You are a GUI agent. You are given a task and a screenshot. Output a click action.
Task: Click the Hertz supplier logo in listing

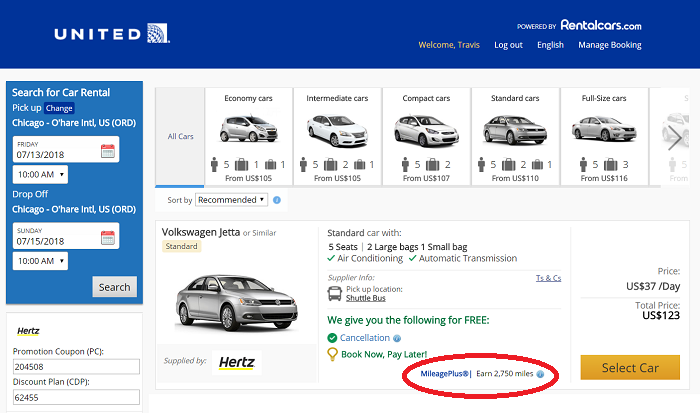pyautogui.click(x=237, y=362)
